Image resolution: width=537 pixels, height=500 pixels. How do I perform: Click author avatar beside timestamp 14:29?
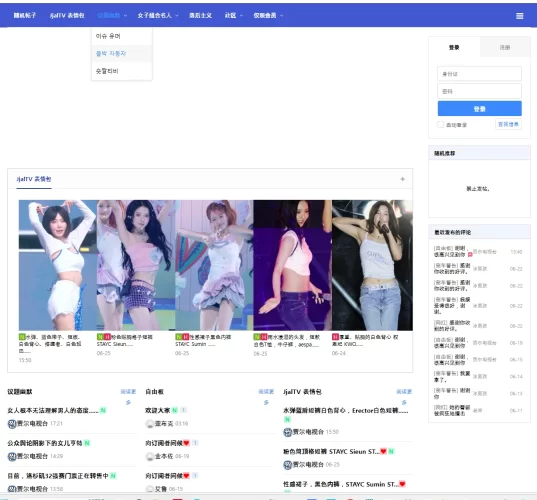point(12,457)
